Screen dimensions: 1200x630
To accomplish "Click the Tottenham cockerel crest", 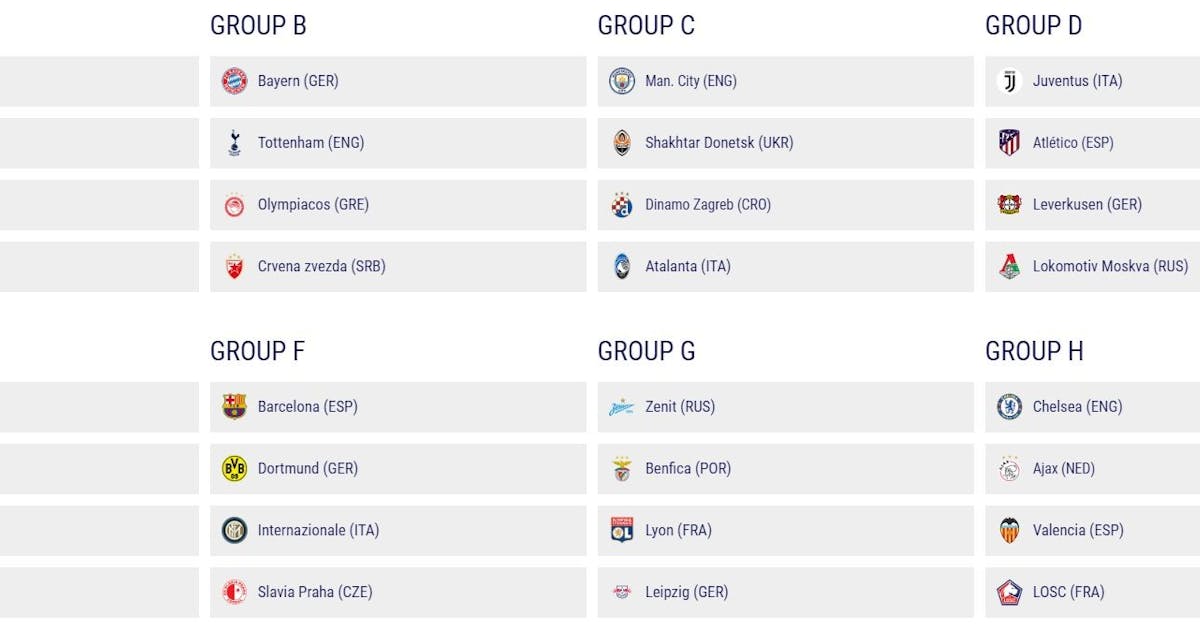I will pyautogui.click(x=234, y=143).
